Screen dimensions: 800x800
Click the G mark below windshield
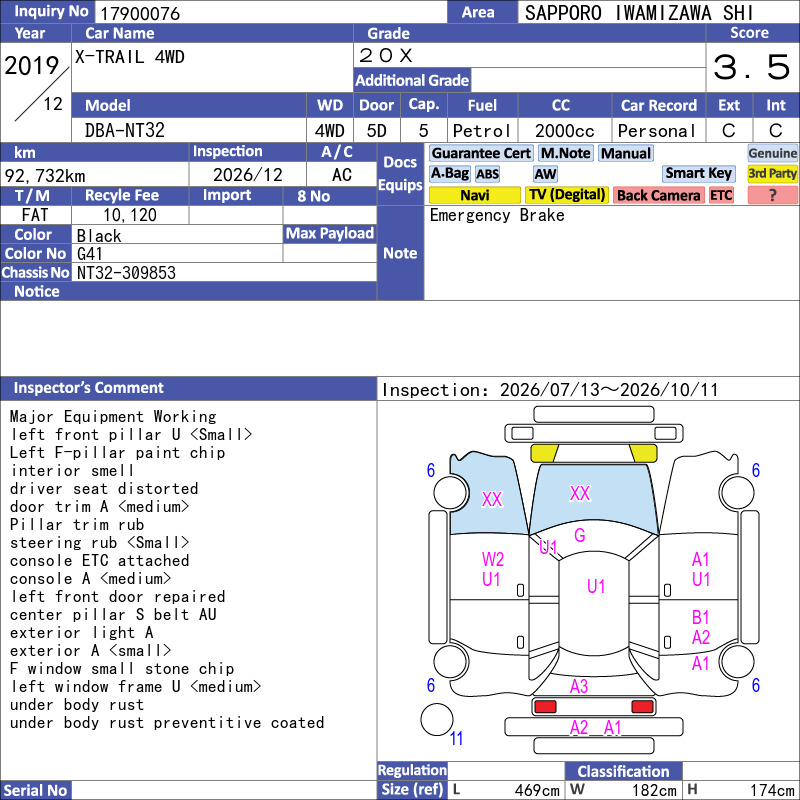pyautogui.click(x=580, y=535)
